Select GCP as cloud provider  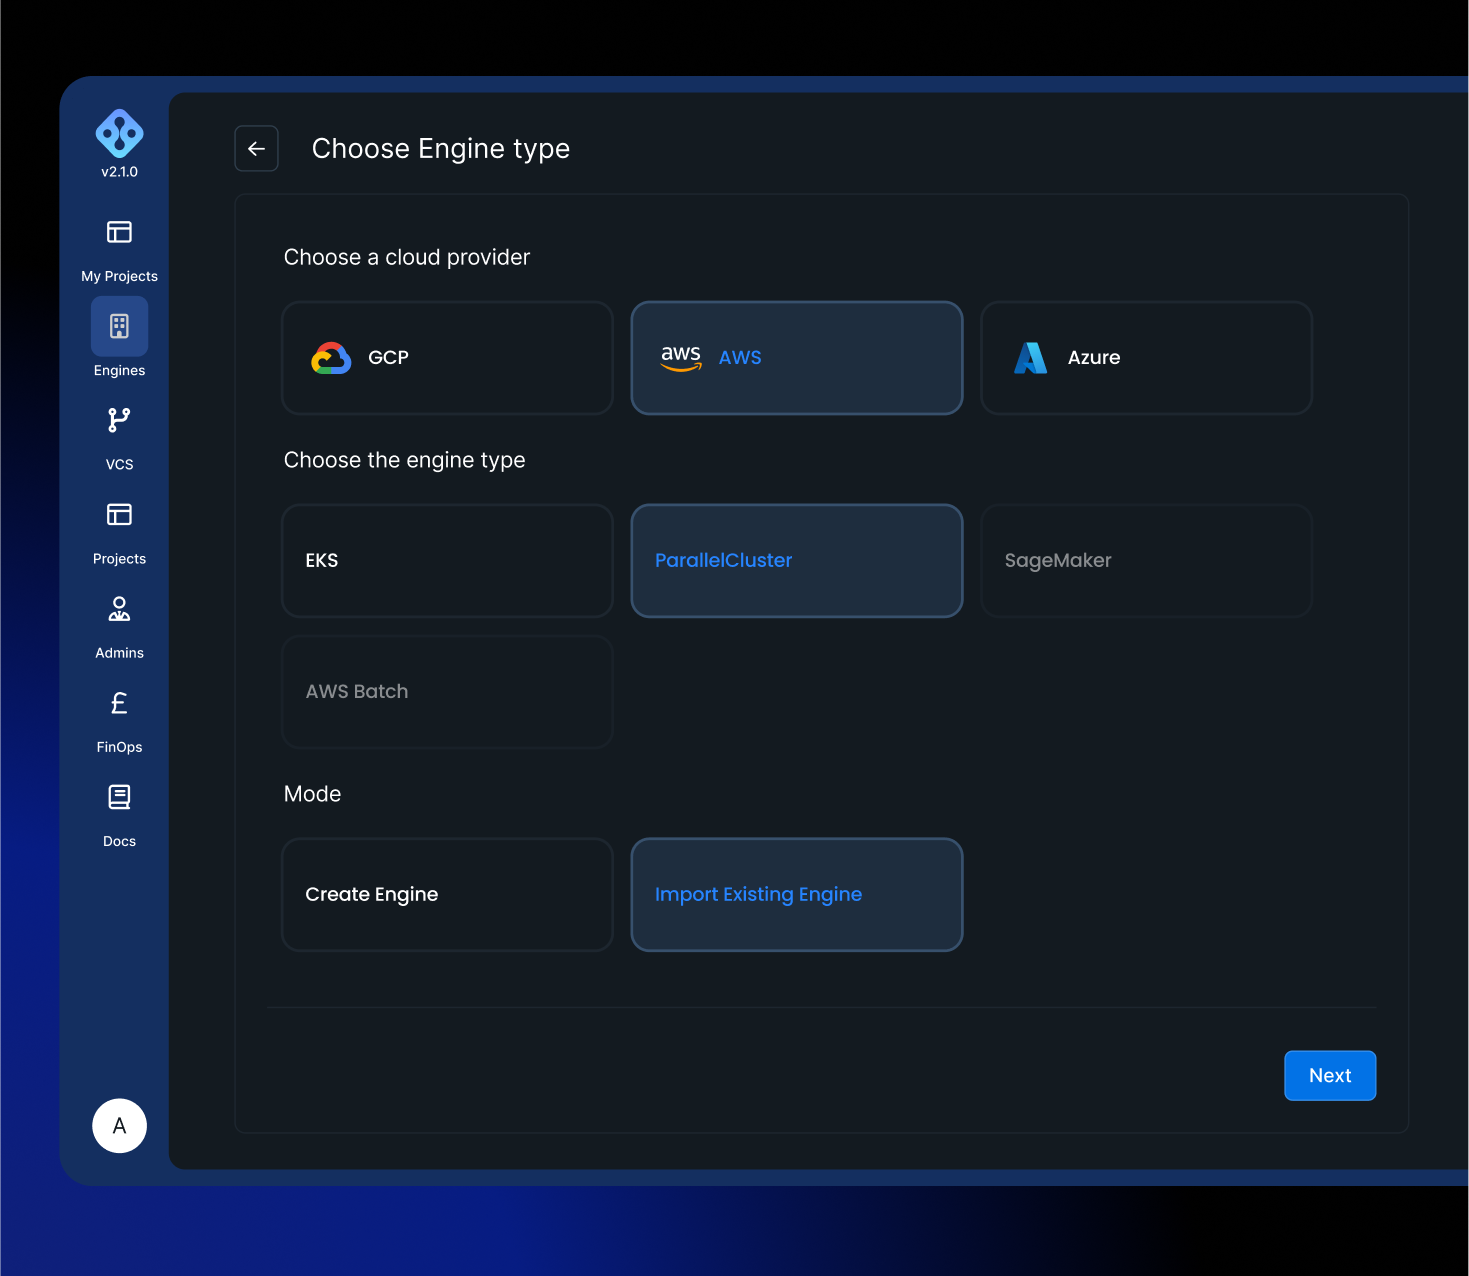[x=447, y=358]
